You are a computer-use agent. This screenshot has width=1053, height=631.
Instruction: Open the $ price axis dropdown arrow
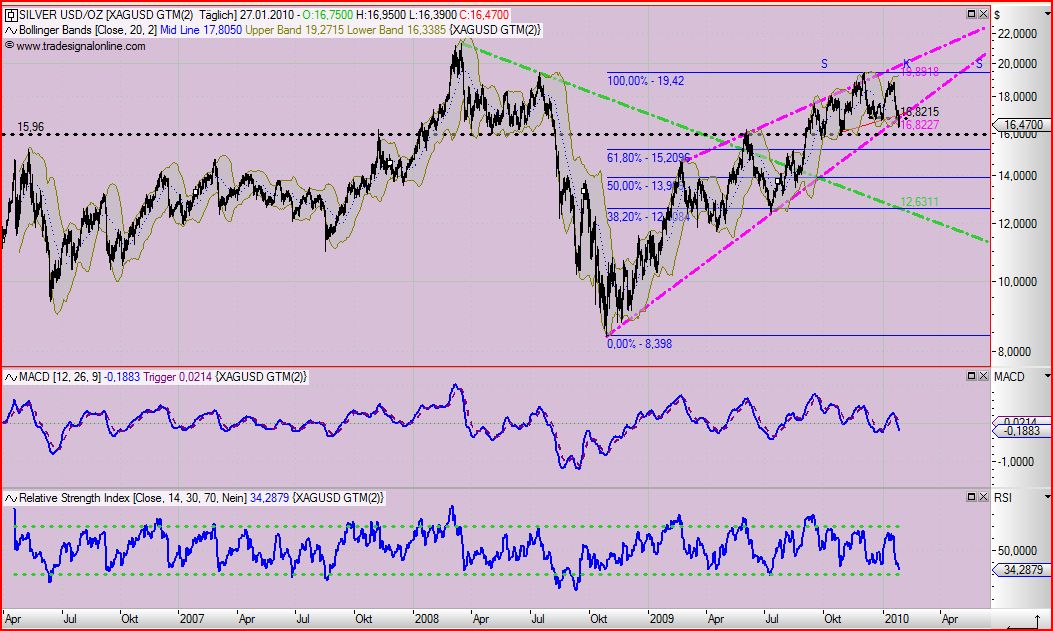point(1046,15)
